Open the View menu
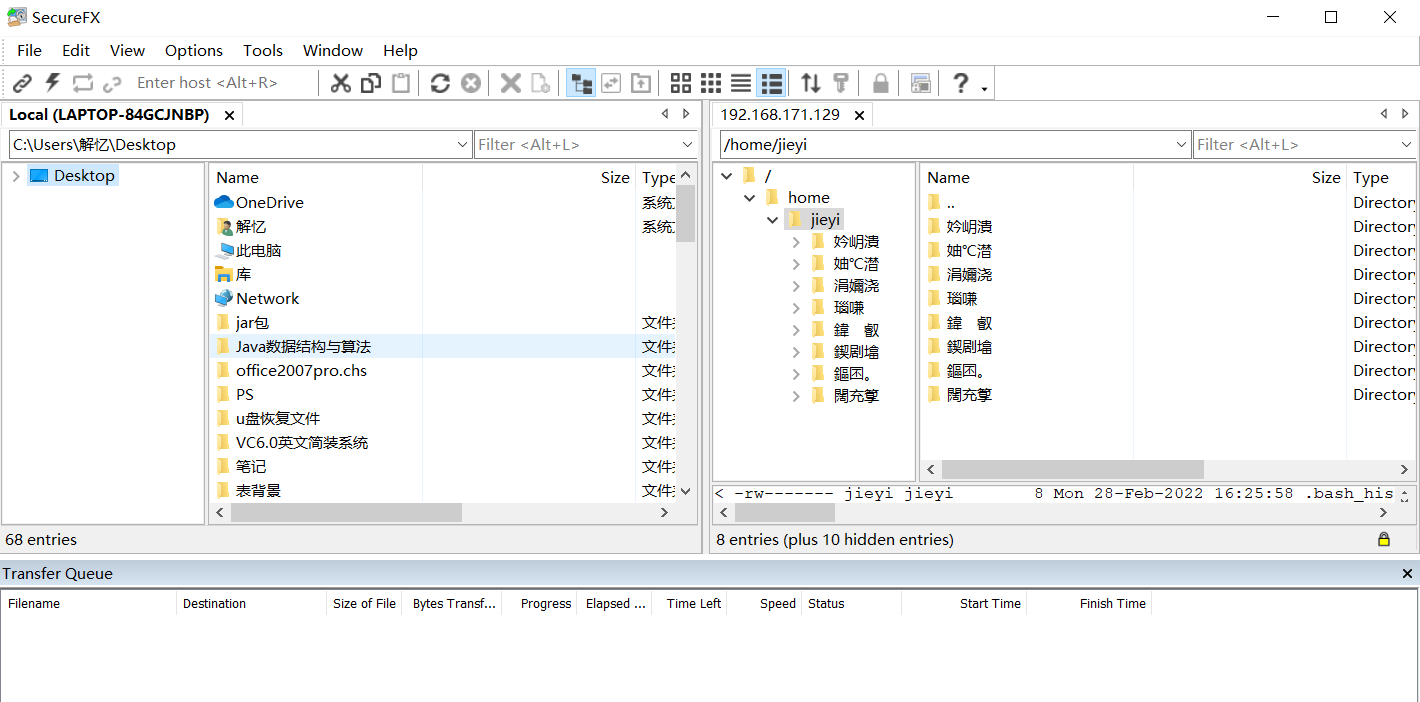Image resolution: width=1420 pixels, height=702 pixels. 127,50
